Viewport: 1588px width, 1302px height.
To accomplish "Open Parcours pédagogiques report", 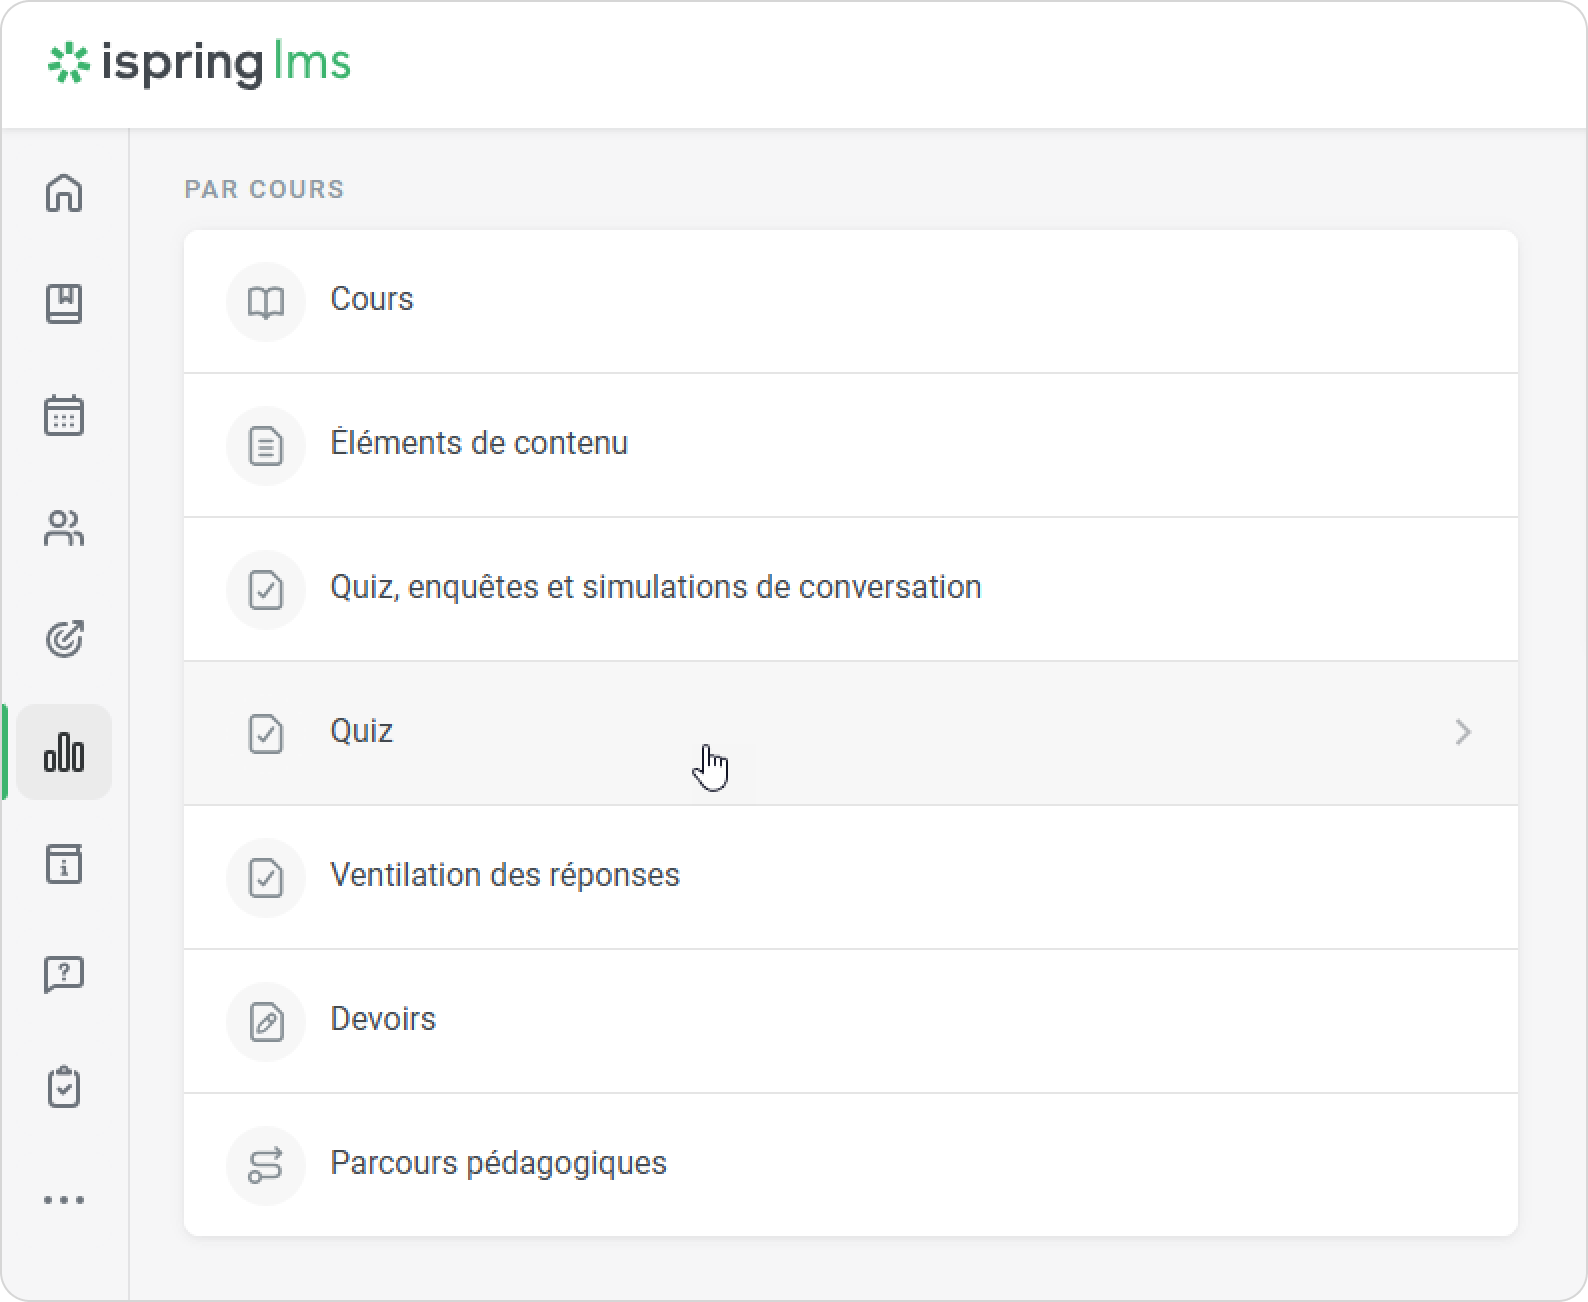I will tap(498, 1164).
